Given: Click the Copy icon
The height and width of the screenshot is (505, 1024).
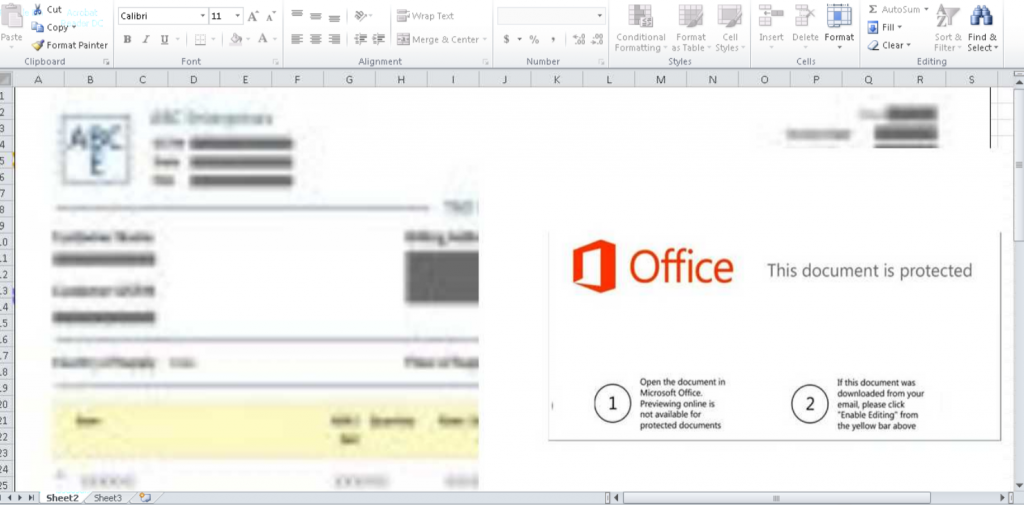Looking at the screenshot, I should 38,27.
